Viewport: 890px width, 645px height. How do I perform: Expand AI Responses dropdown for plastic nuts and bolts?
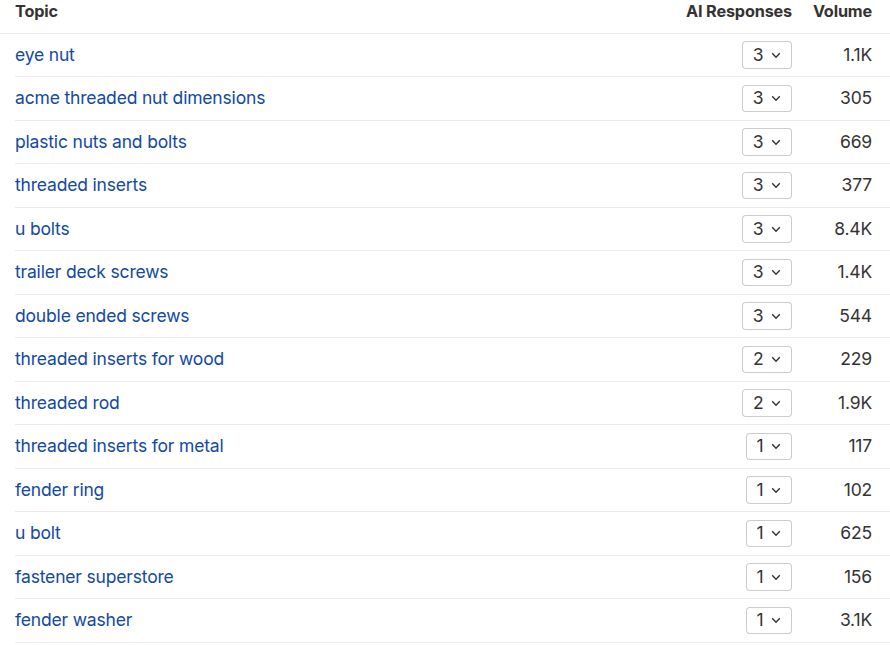[x=766, y=142]
